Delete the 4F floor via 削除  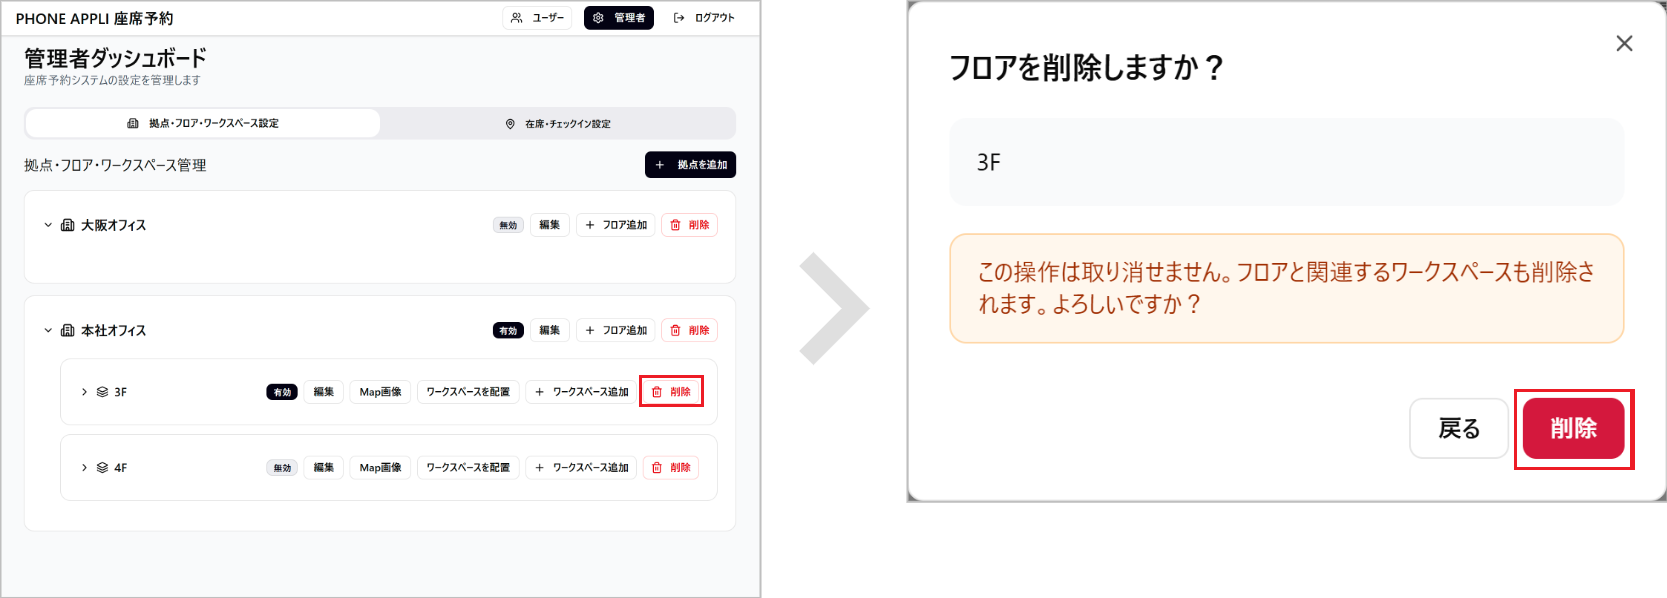pyautogui.click(x=671, y=467)
